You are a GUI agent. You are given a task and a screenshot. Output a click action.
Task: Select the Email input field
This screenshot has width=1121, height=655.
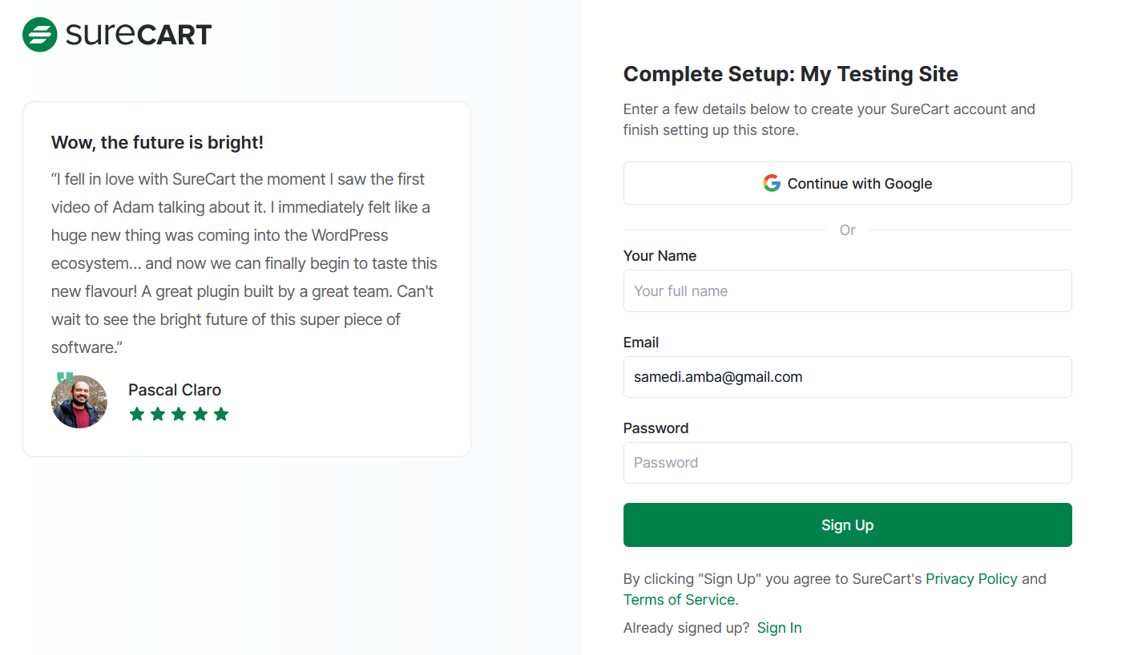point(847,377)
